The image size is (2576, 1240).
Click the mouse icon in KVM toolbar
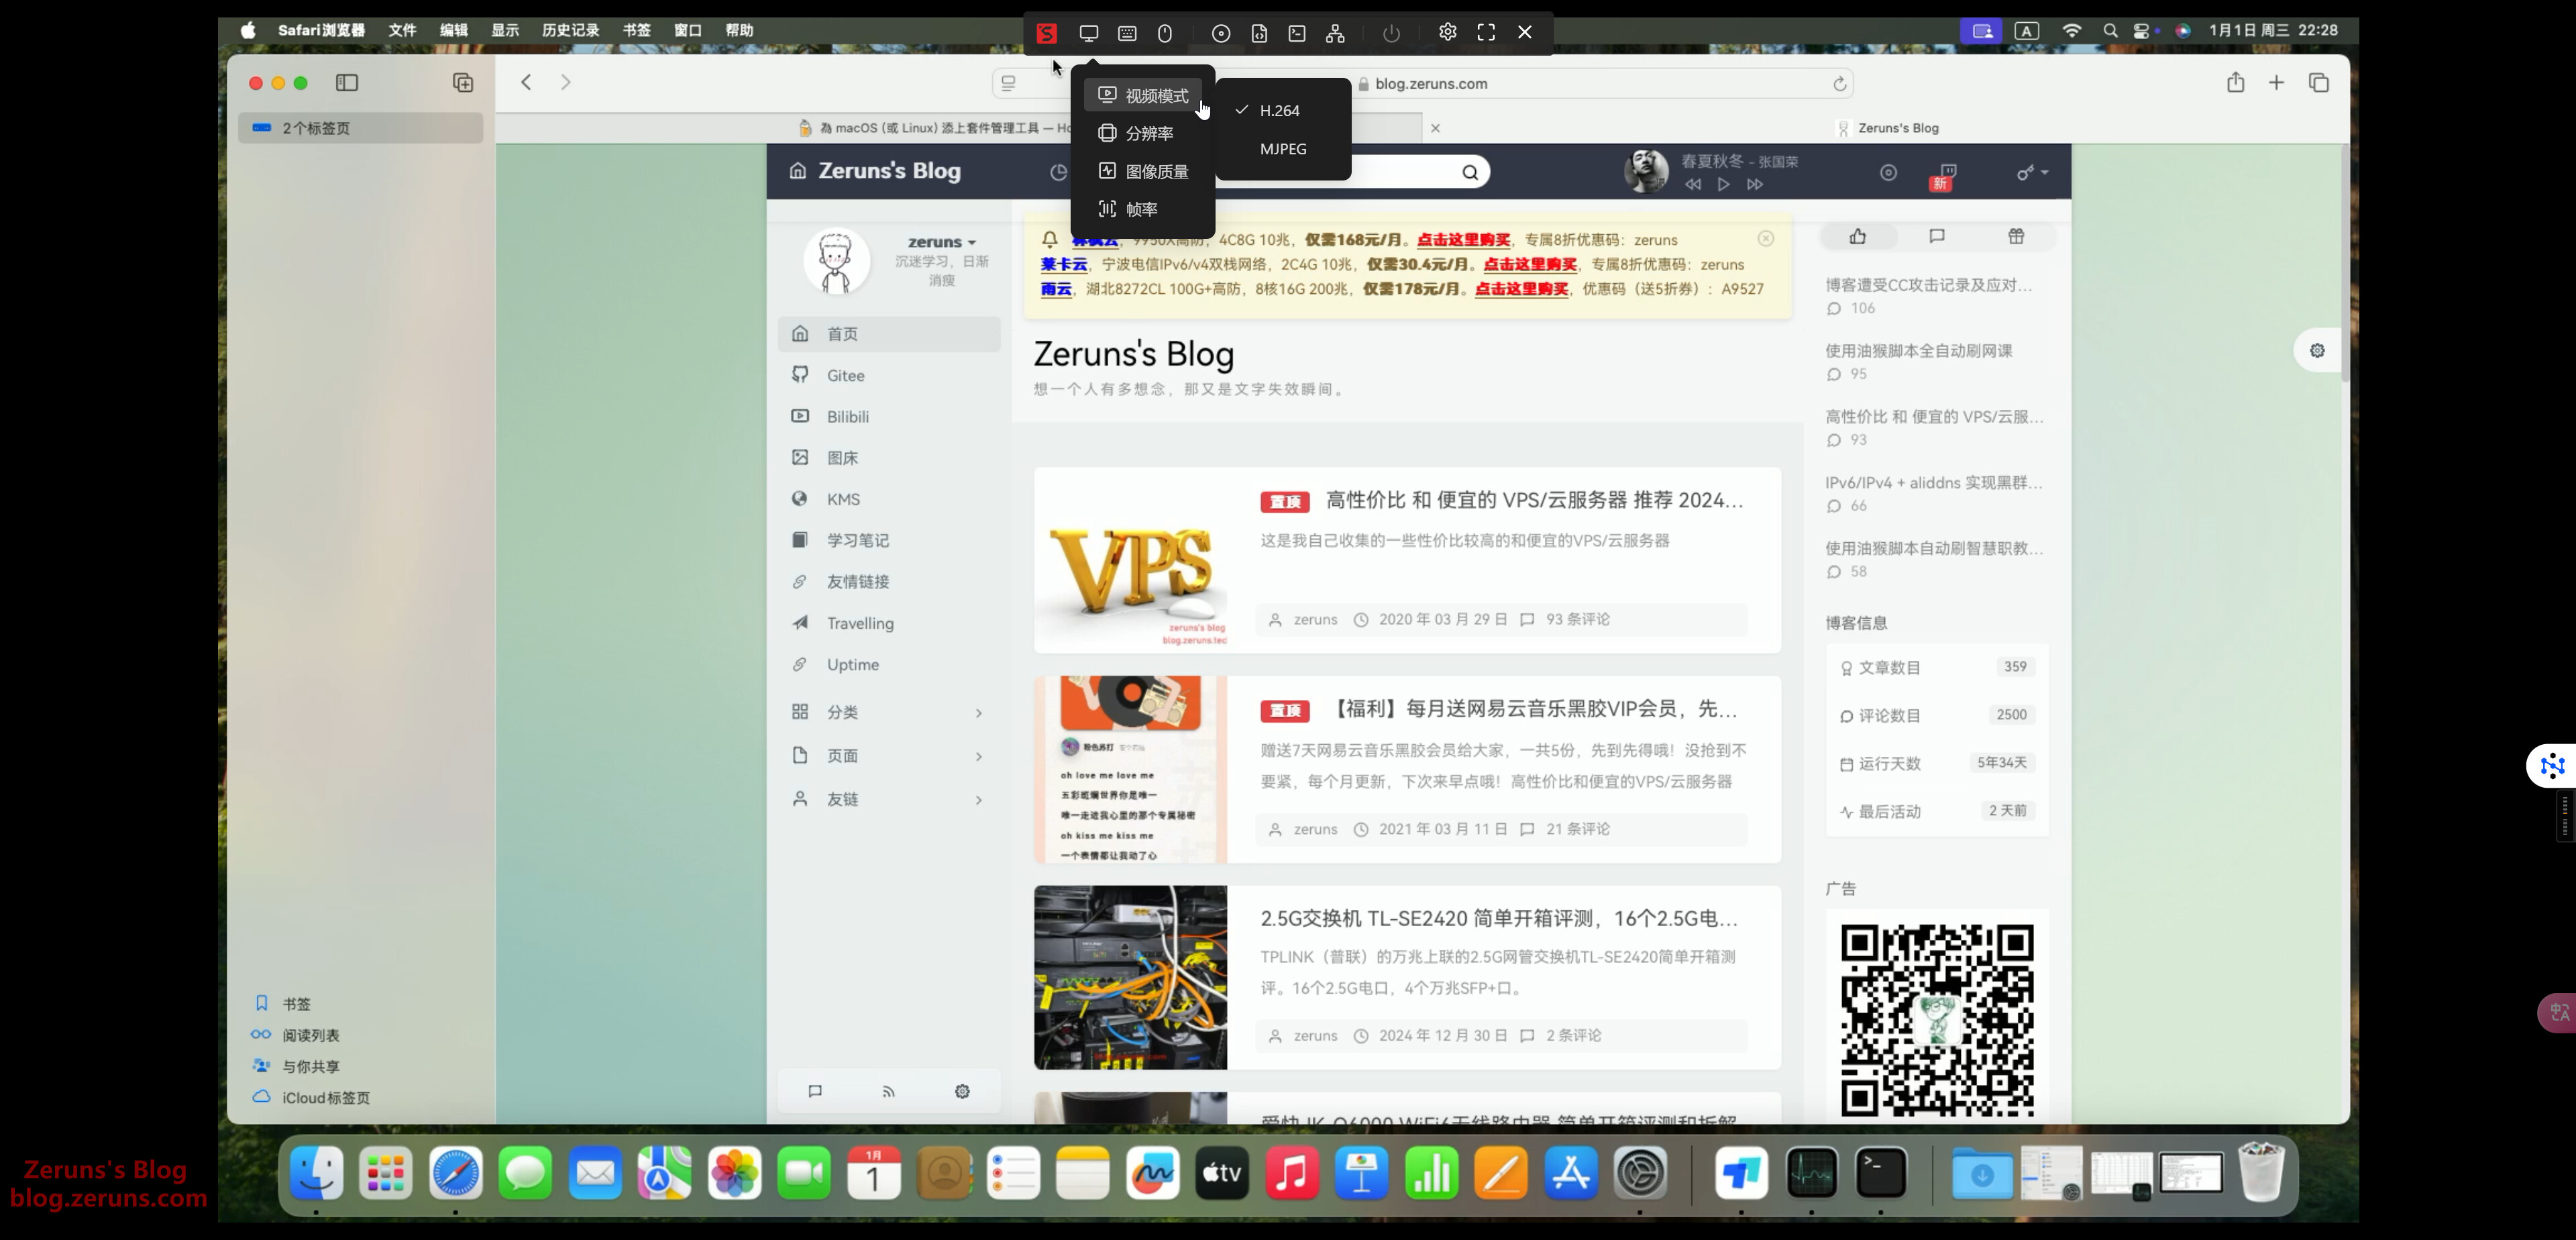click(1165, 33)
